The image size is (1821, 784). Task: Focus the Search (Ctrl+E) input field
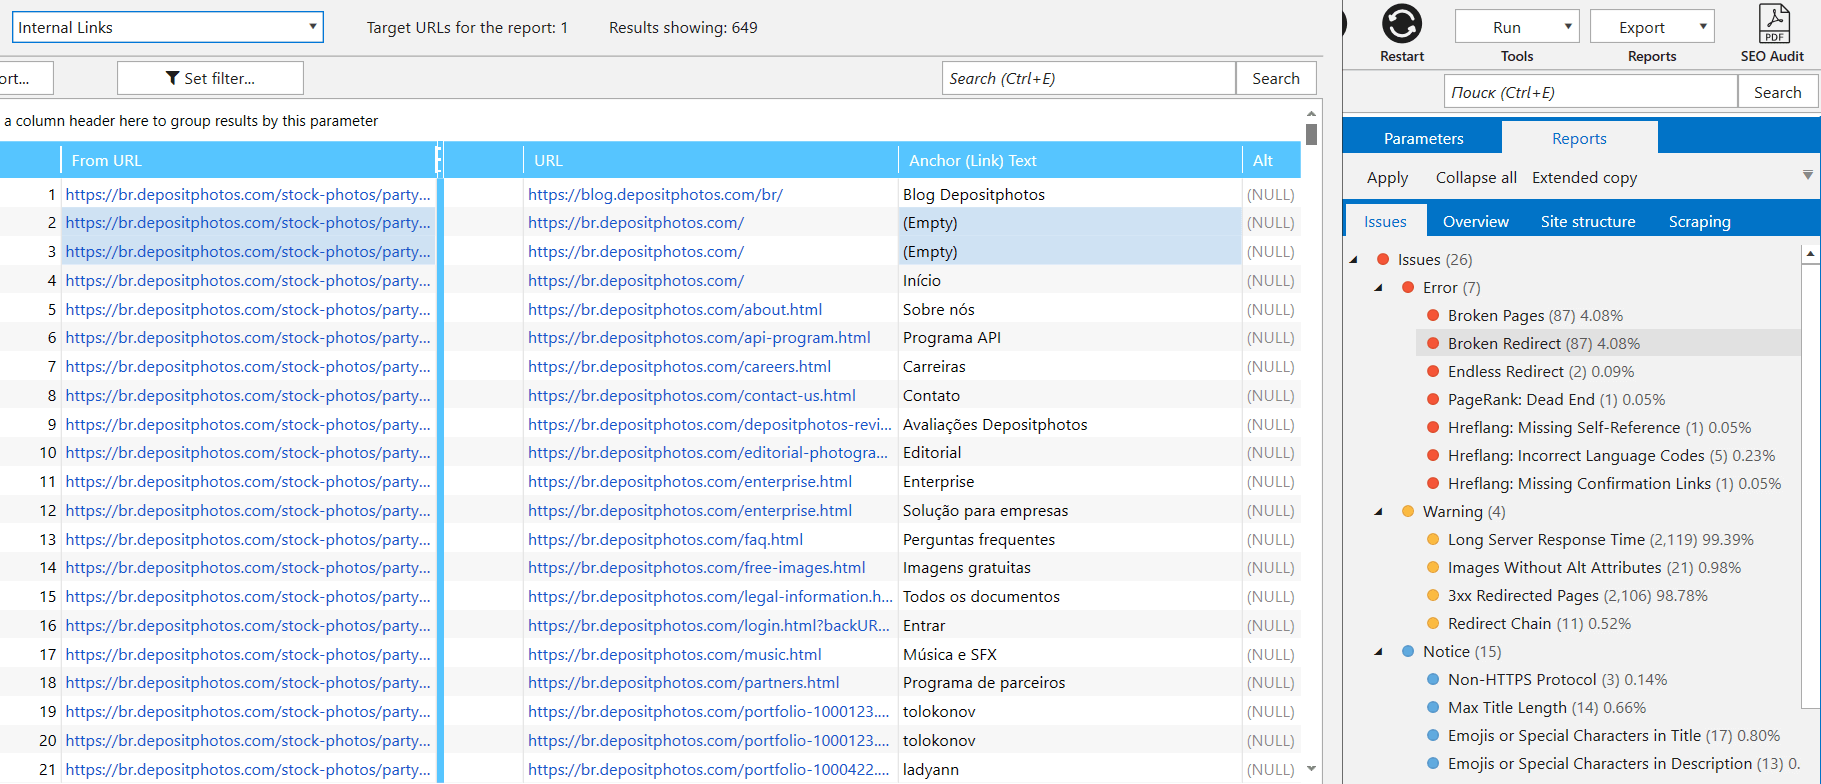(1088, 78)
